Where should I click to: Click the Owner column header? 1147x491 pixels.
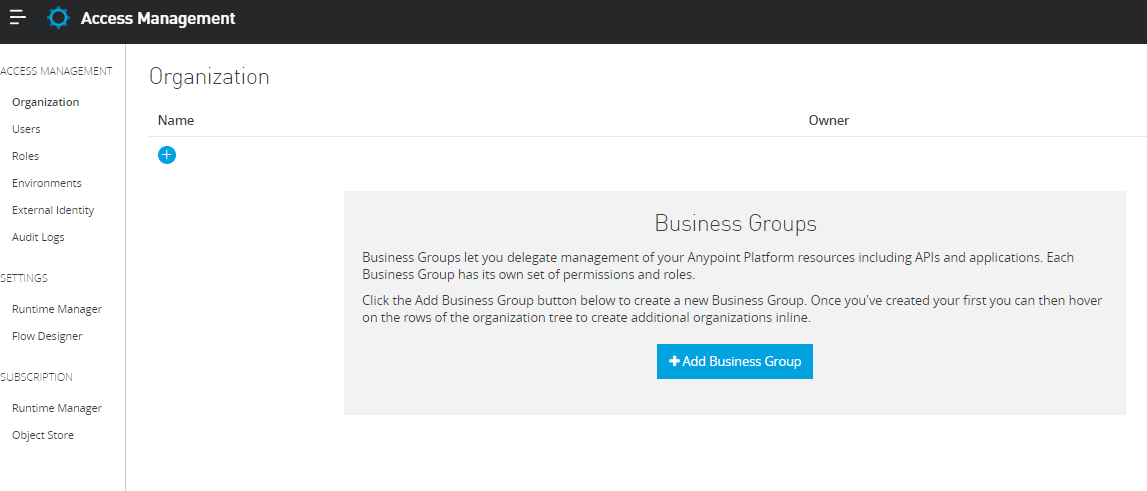[x=828, y=120]
